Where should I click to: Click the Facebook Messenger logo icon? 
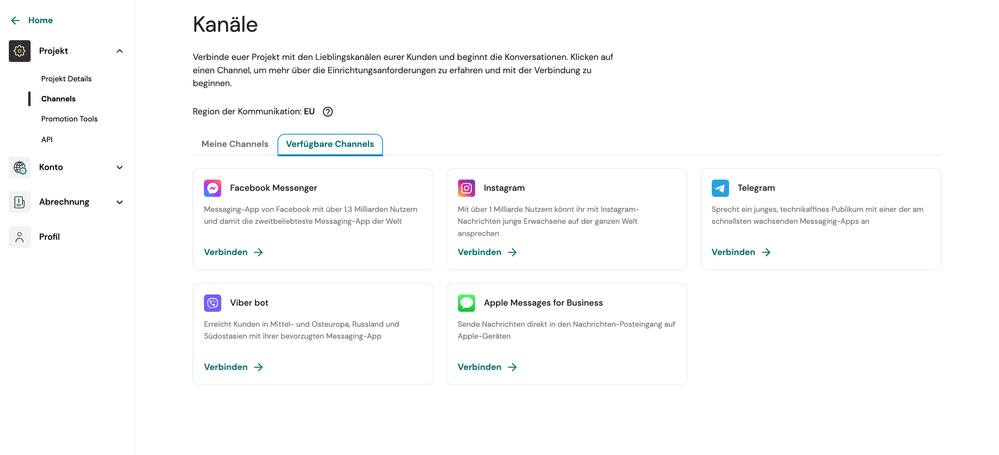212,188
